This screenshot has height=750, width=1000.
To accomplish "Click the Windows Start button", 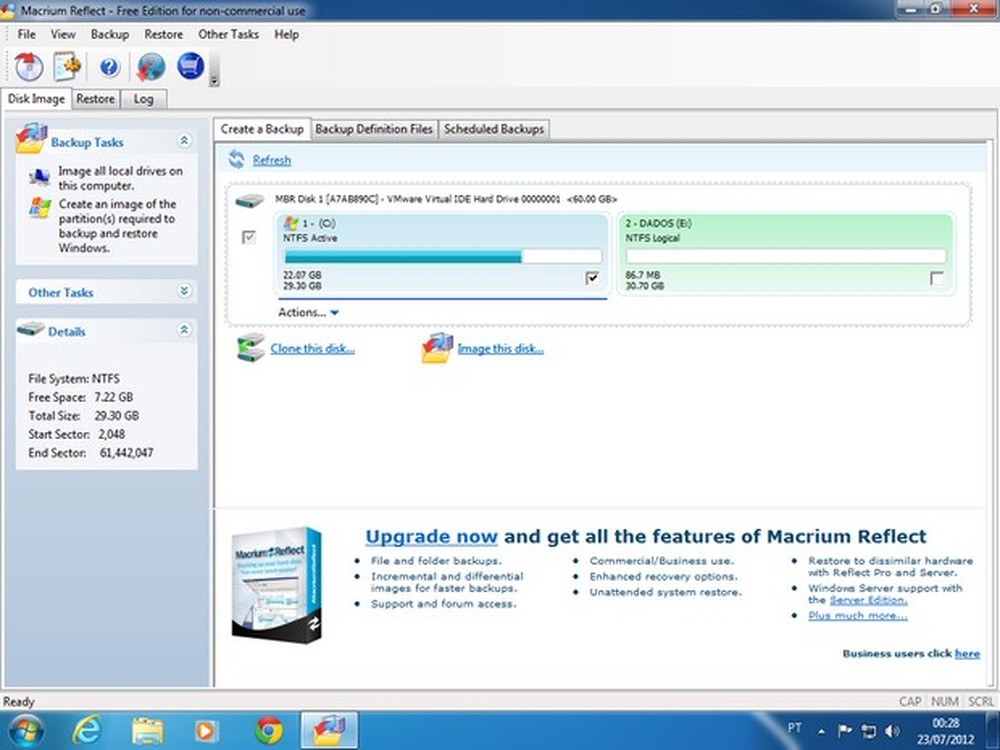I will click(x=26, y=731).
